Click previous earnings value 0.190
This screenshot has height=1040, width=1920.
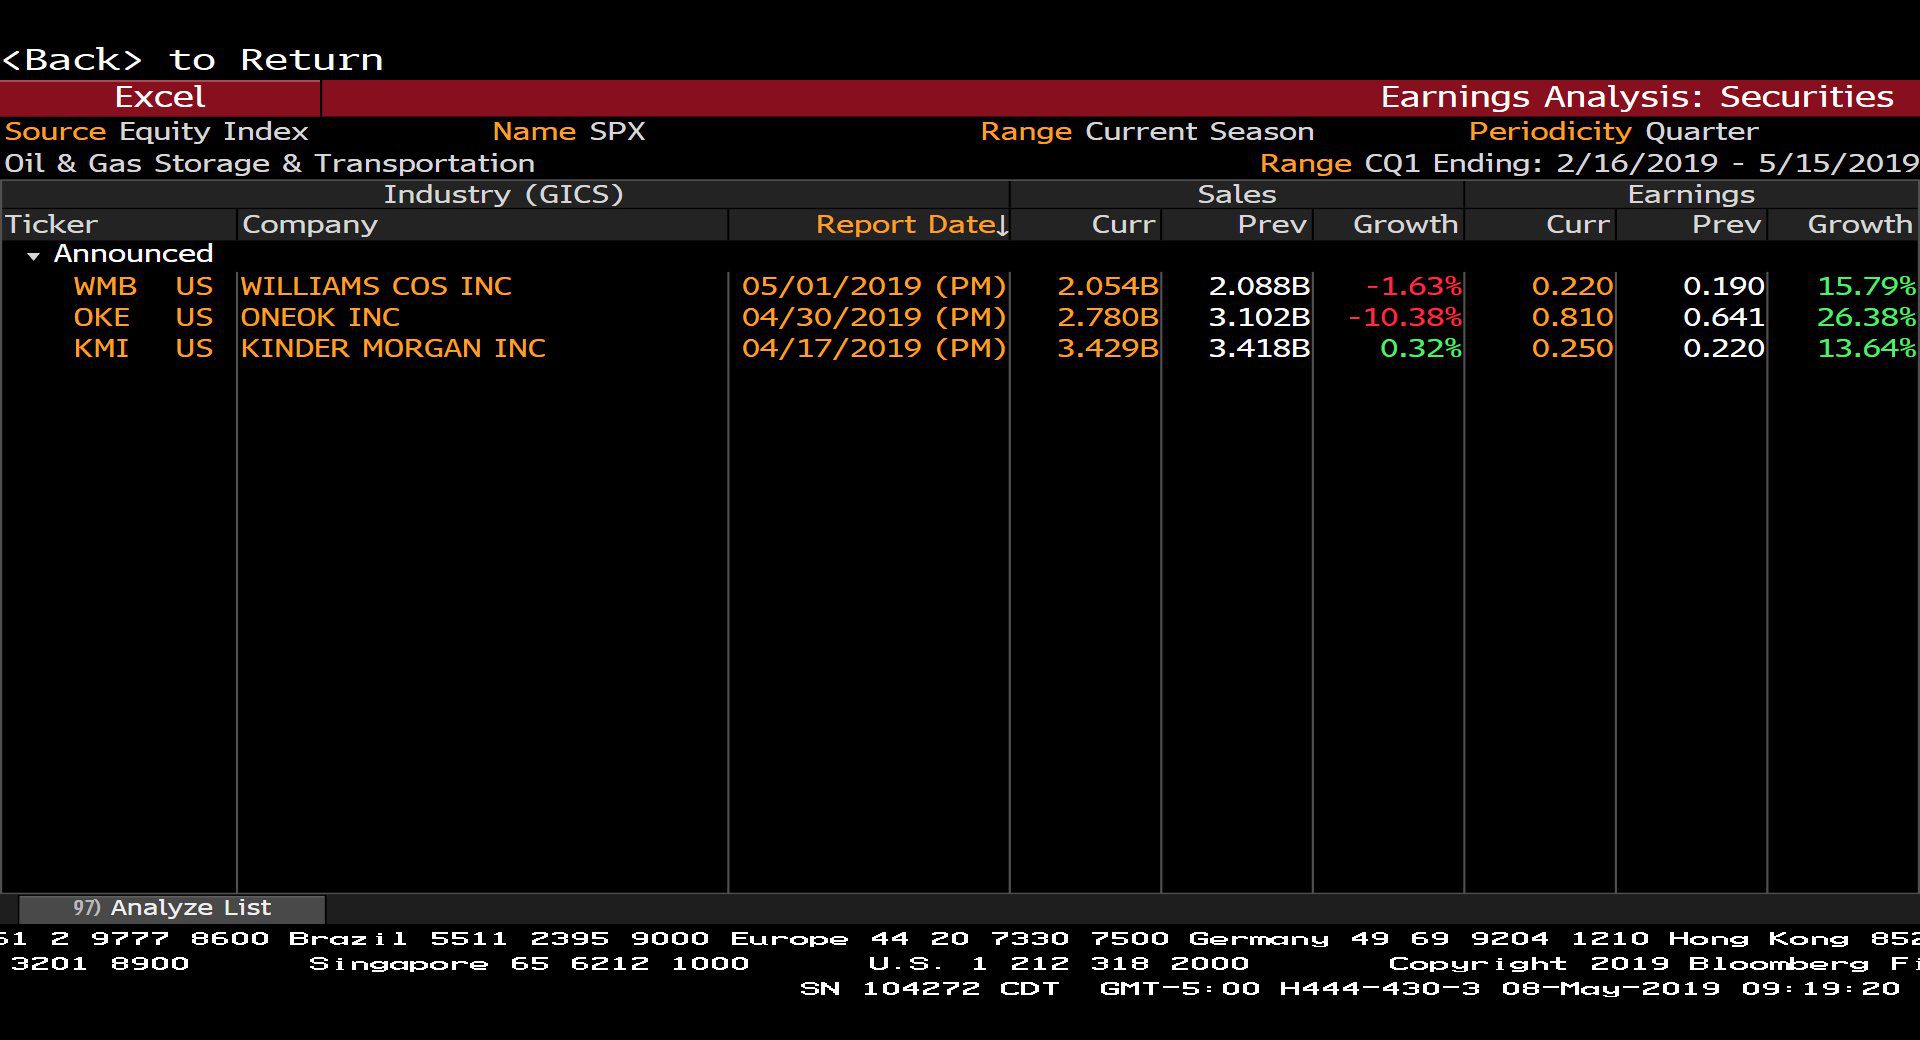coord(1724,286)
